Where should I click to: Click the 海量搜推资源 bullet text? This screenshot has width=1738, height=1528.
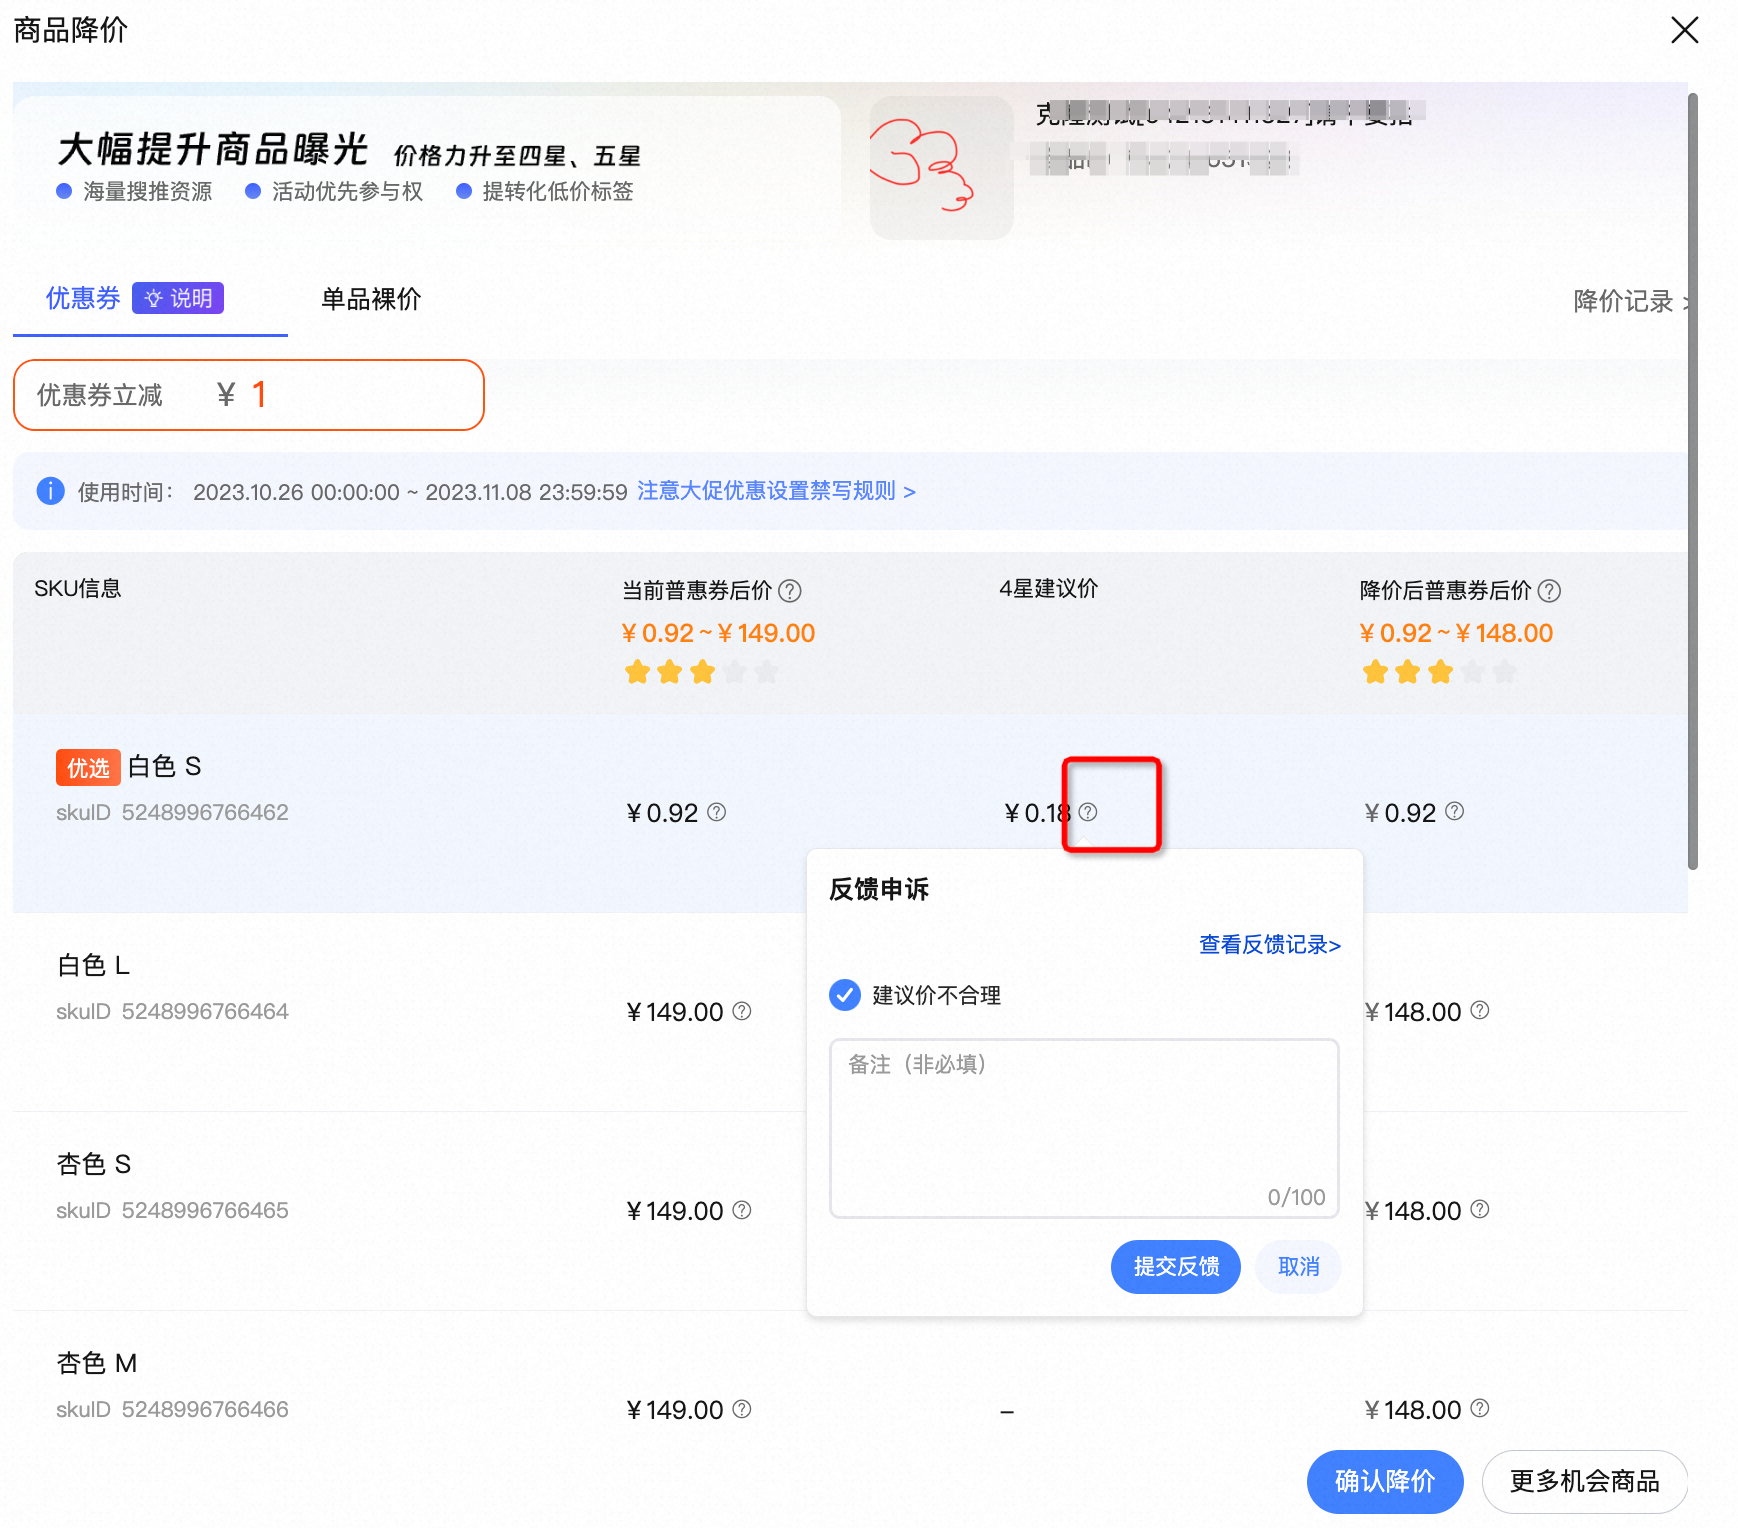pos(147,191)
